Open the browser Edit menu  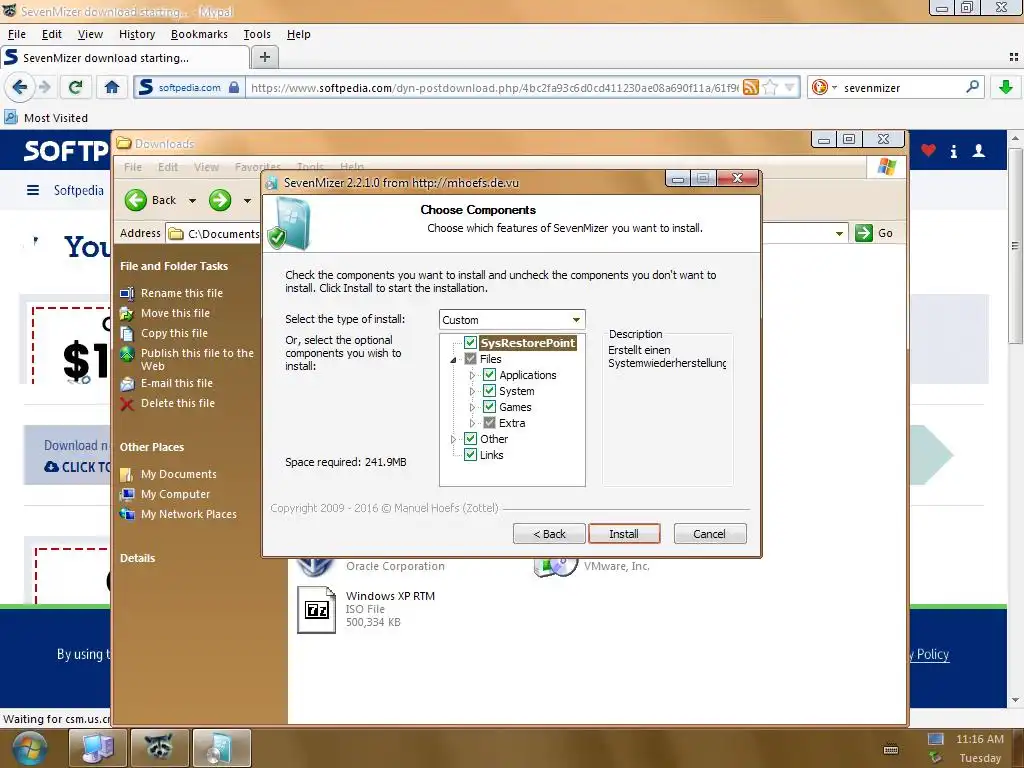pyautogui.click(x=52, y=34)
